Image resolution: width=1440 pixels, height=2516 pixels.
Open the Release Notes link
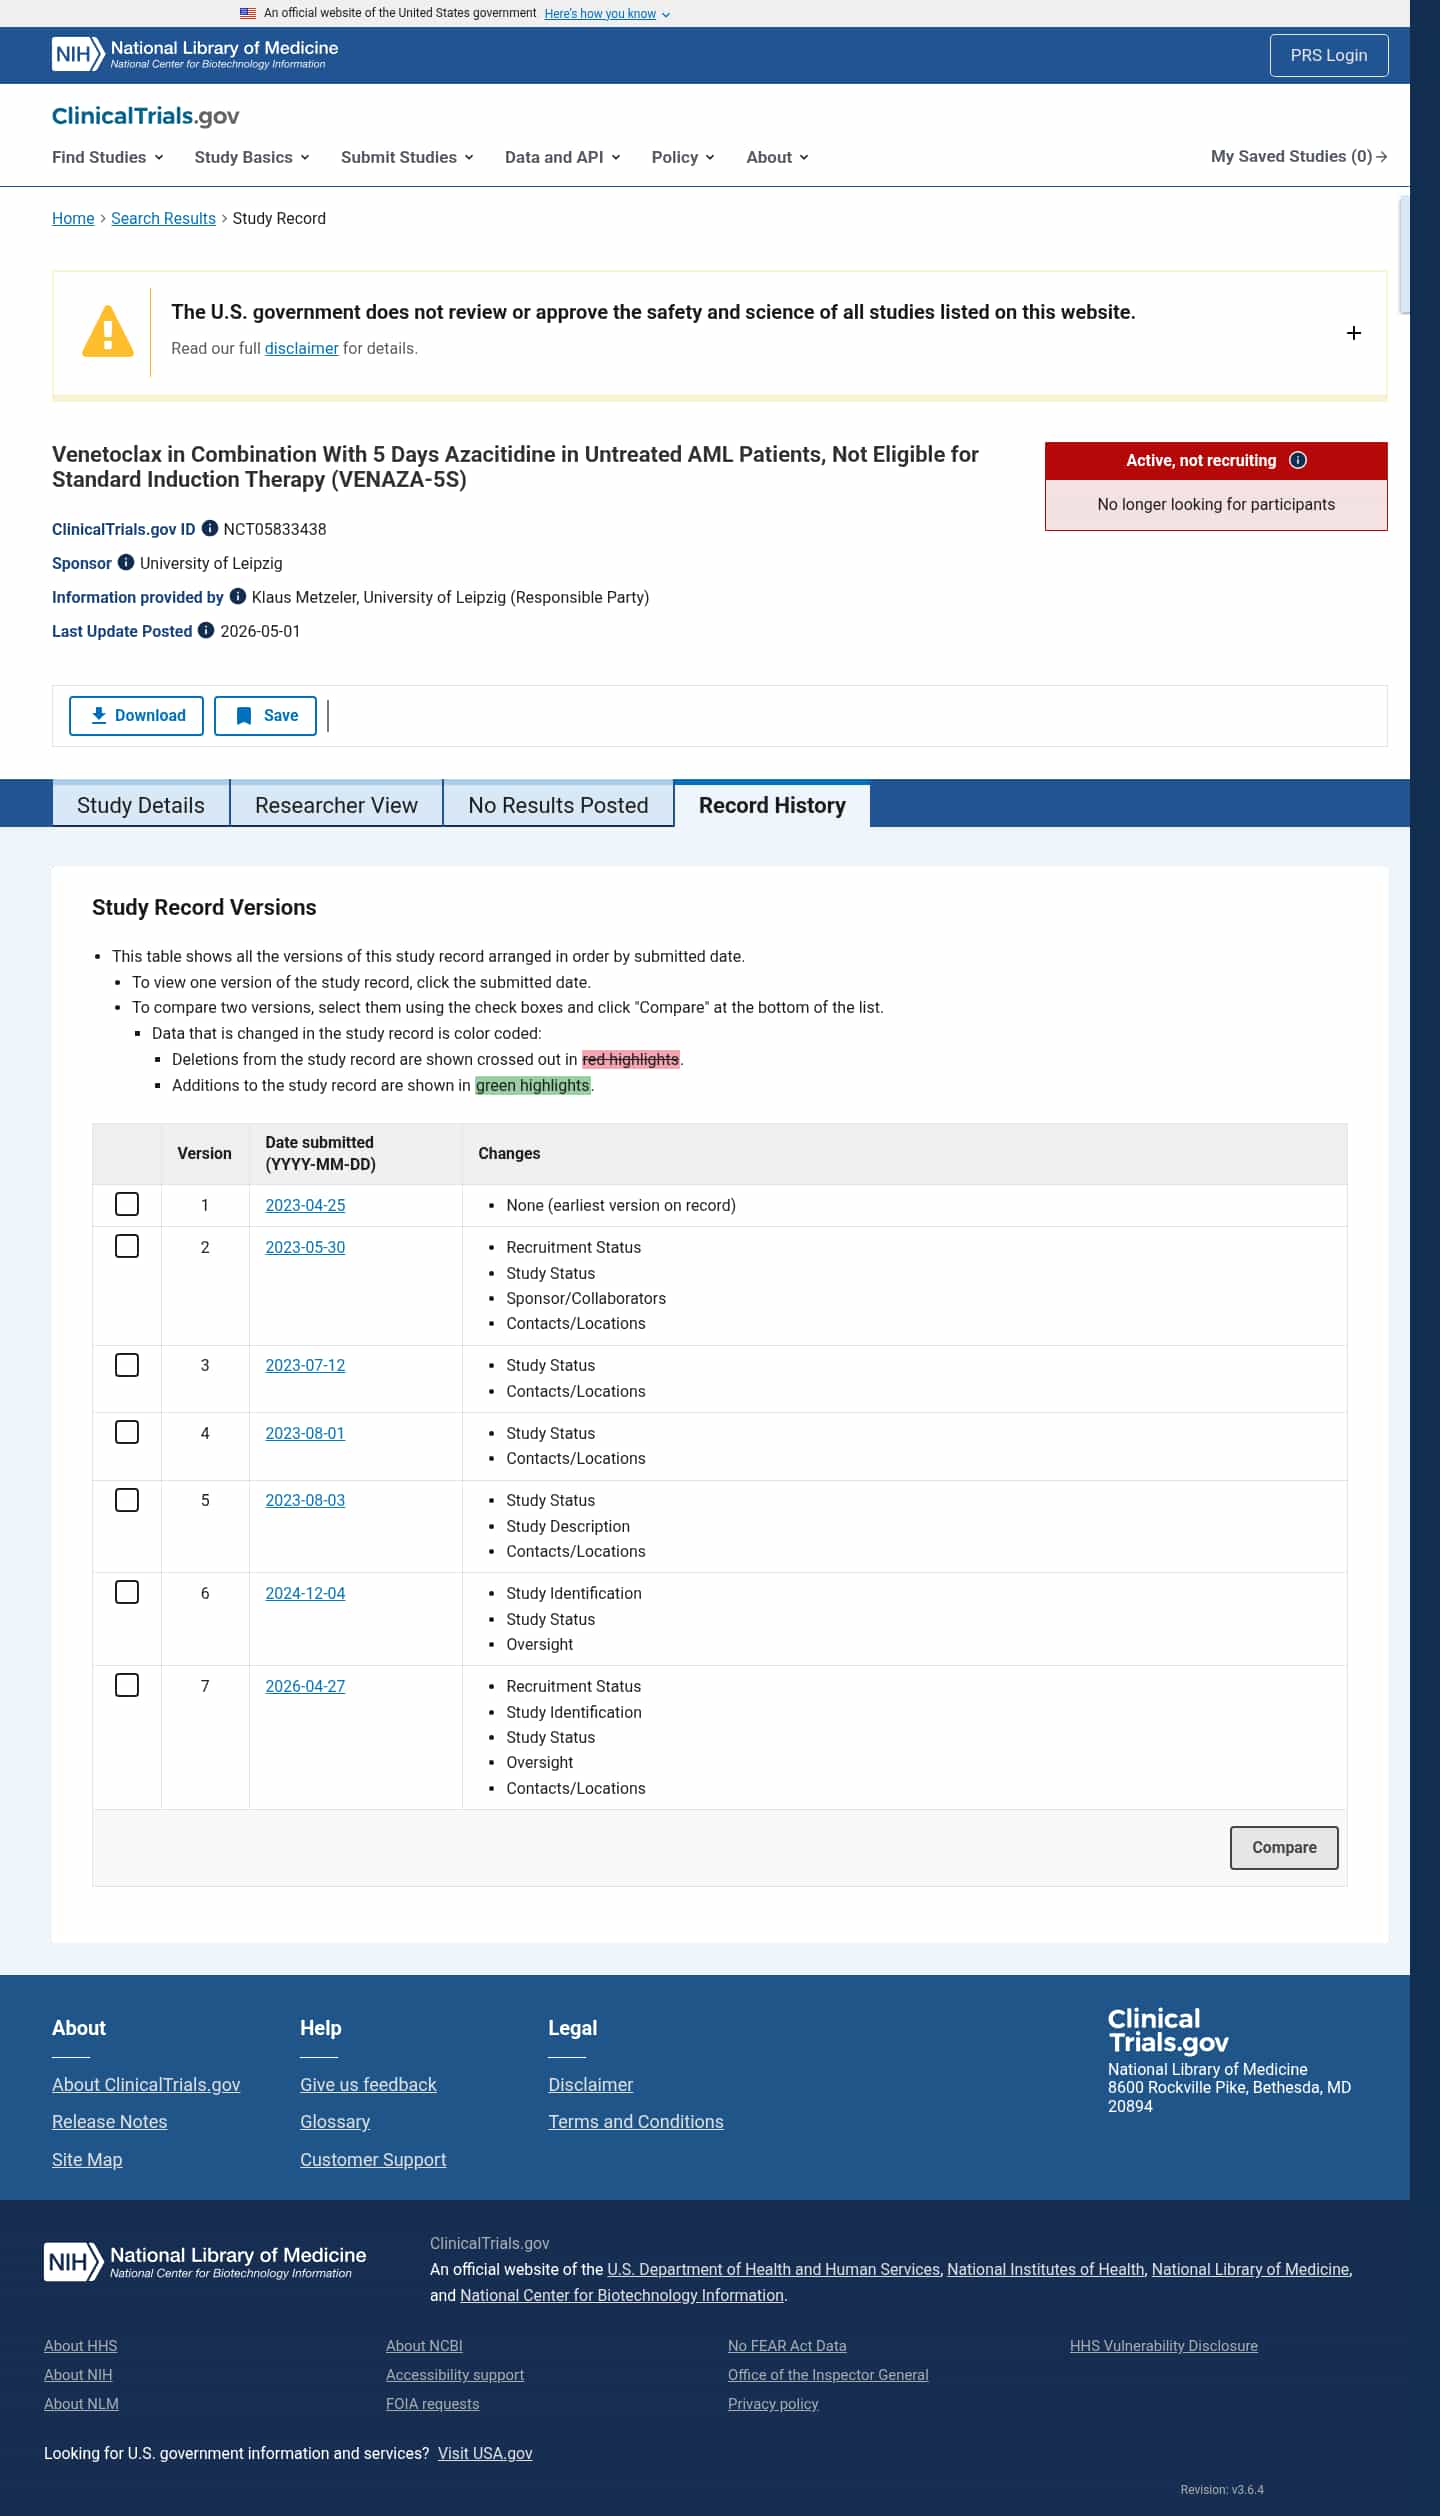tap(109, 2121)
